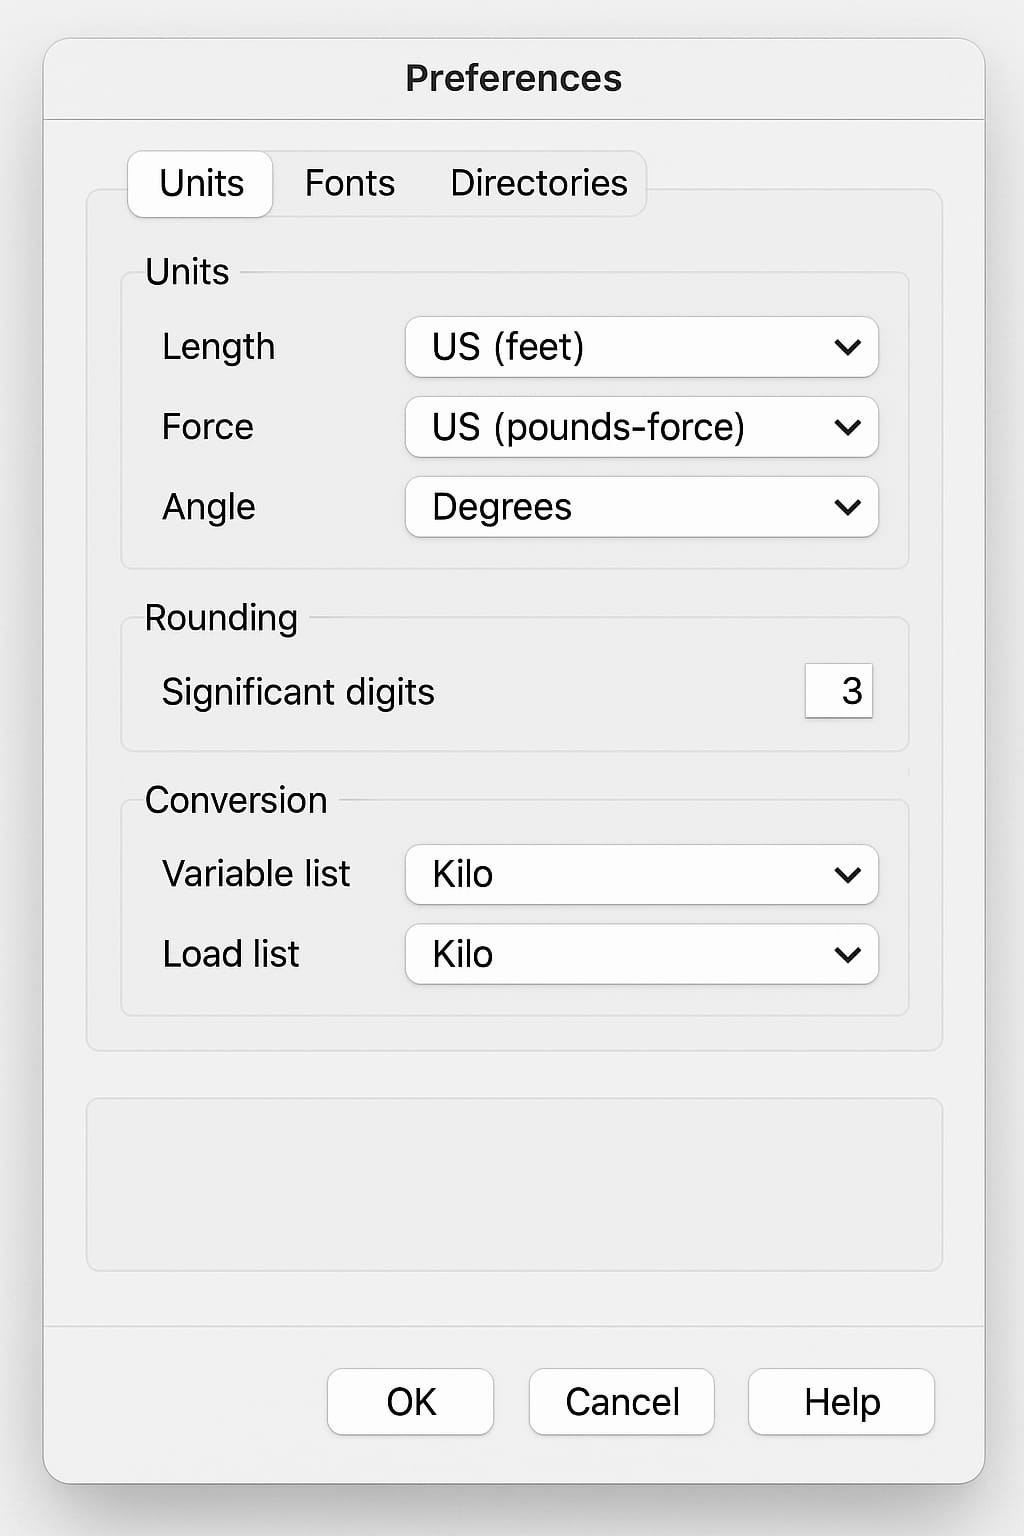Image resolution: width=1024 pixels, height=1536 pixels.
Task: Click the Length label text
Action: point(218,347)
